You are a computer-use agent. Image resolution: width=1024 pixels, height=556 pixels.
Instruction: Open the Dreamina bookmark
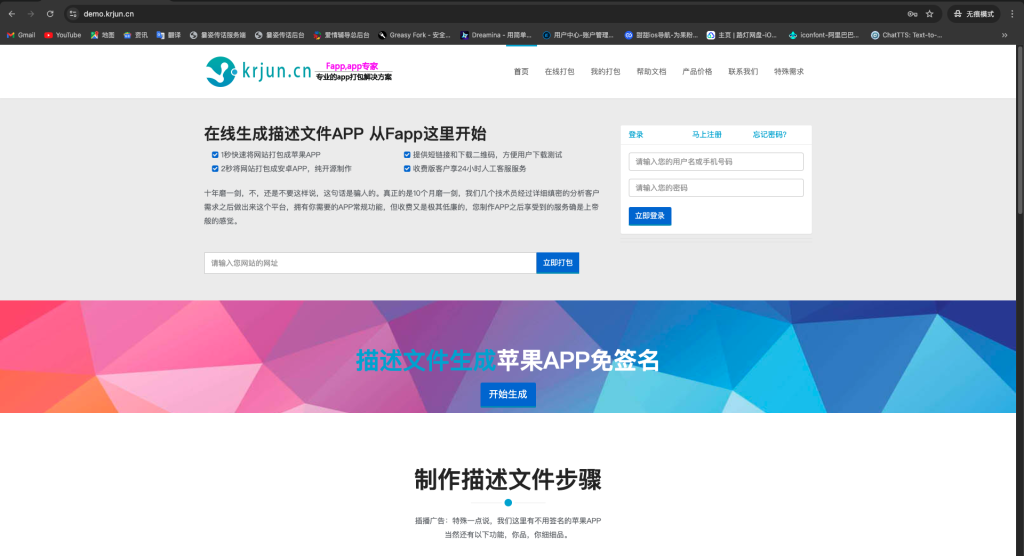[496, 35]
